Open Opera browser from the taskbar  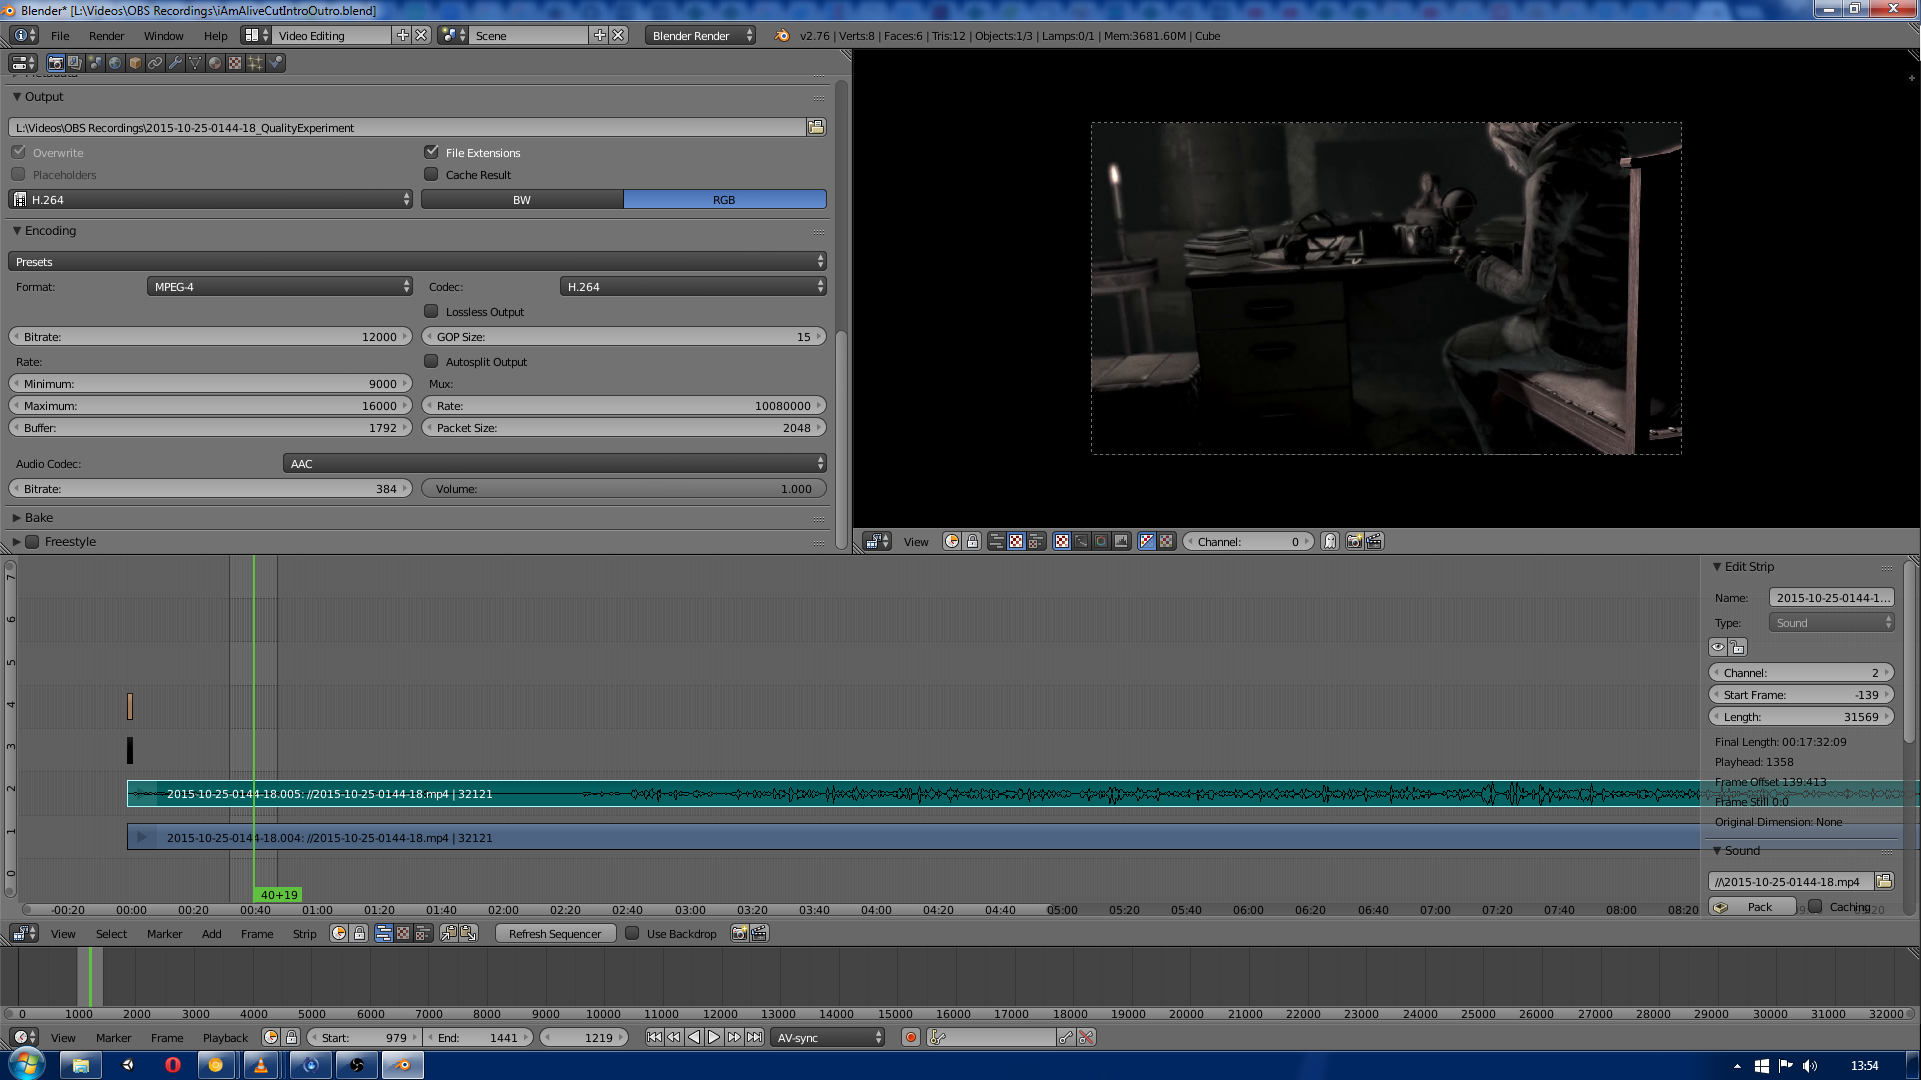(x=173, y=1065)
